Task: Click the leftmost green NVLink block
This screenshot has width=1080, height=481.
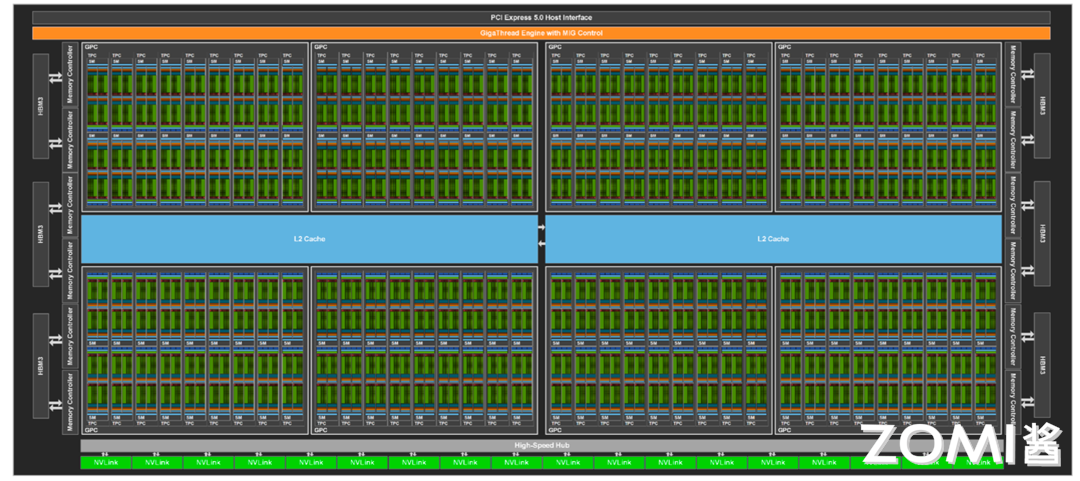Action: click(105, 462)
